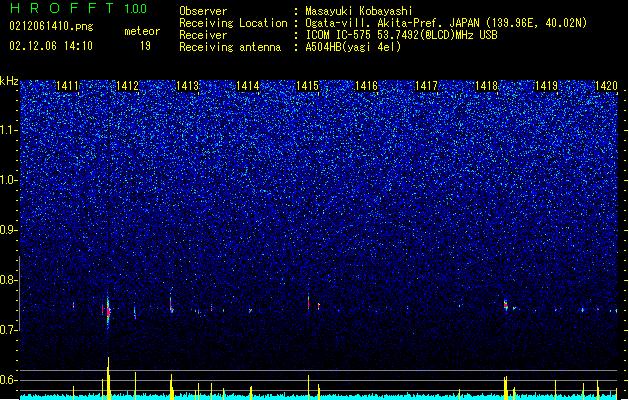Click the Receiving Location label

point(233,23)
